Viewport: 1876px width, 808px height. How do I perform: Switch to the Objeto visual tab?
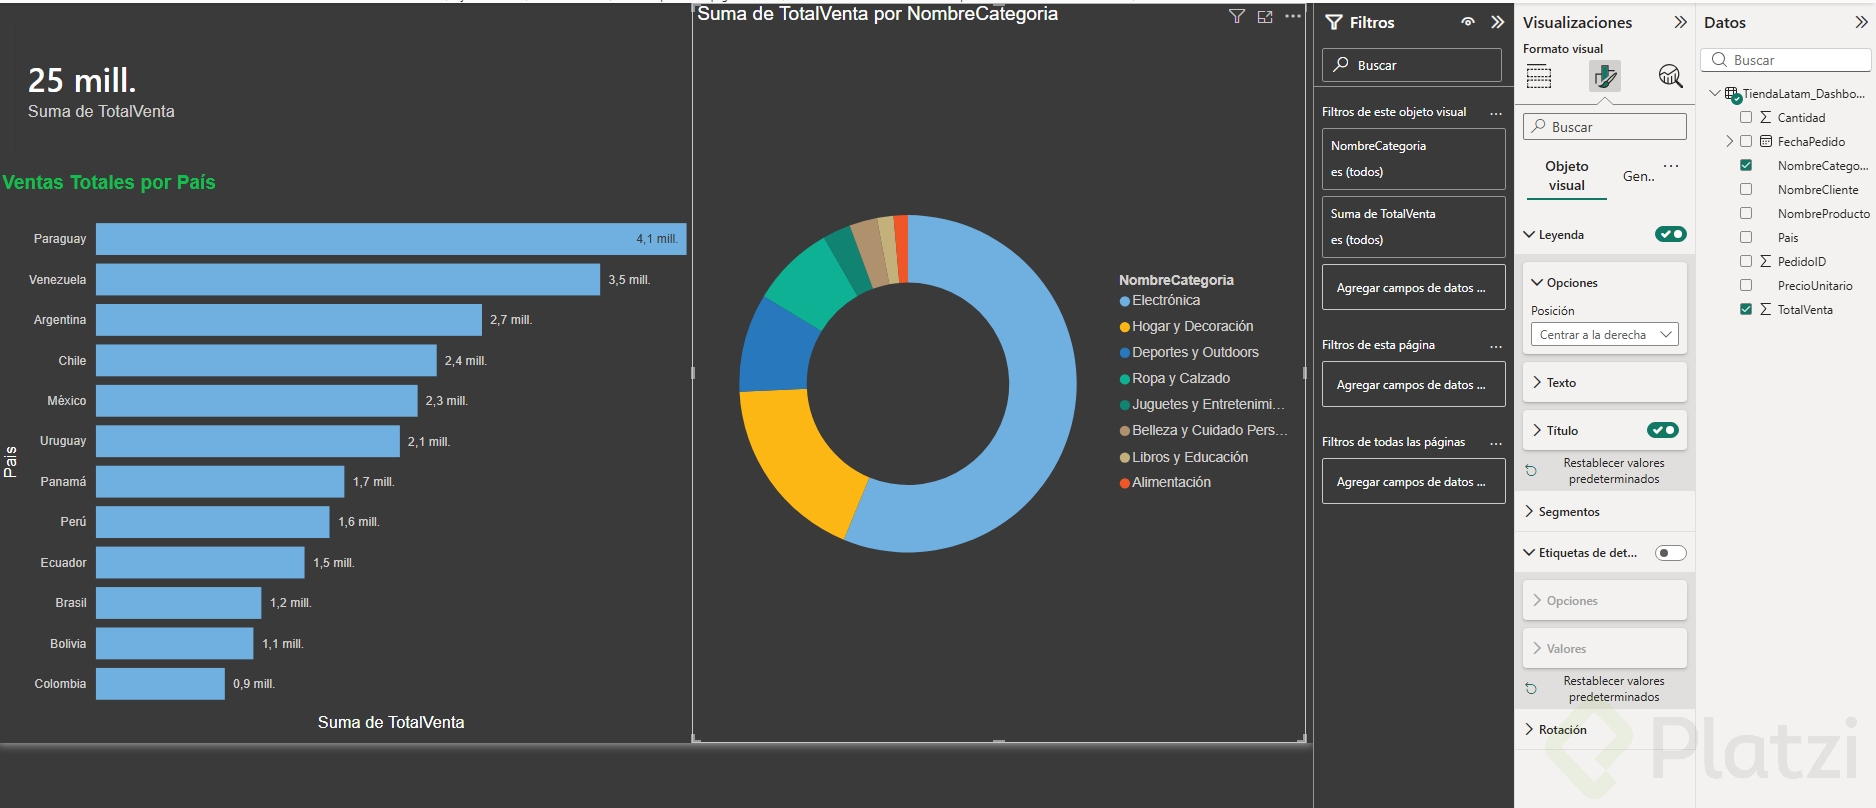(1567, 176)
